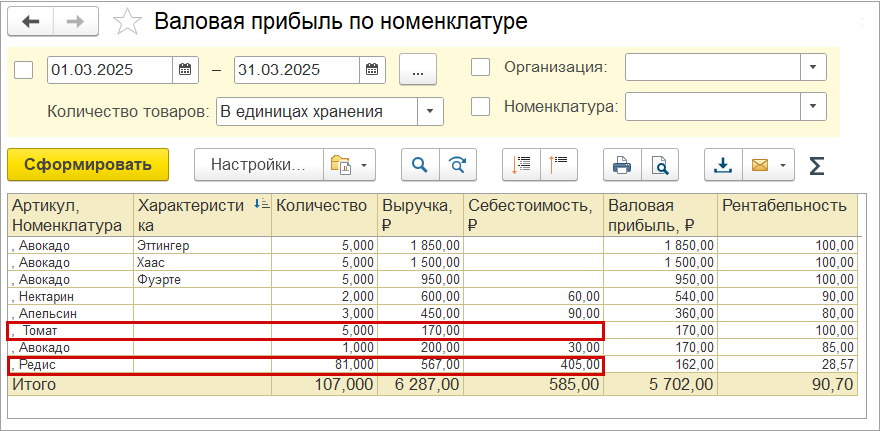Open the Настройки... button

[x=257, y=165]
